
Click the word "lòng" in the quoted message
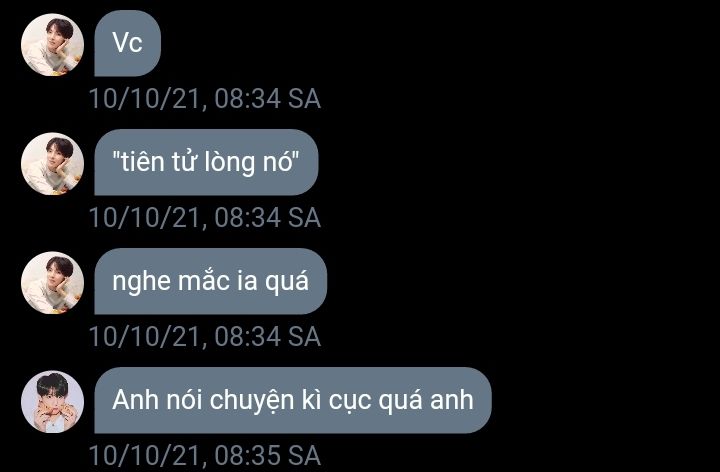tap(230, 163)
